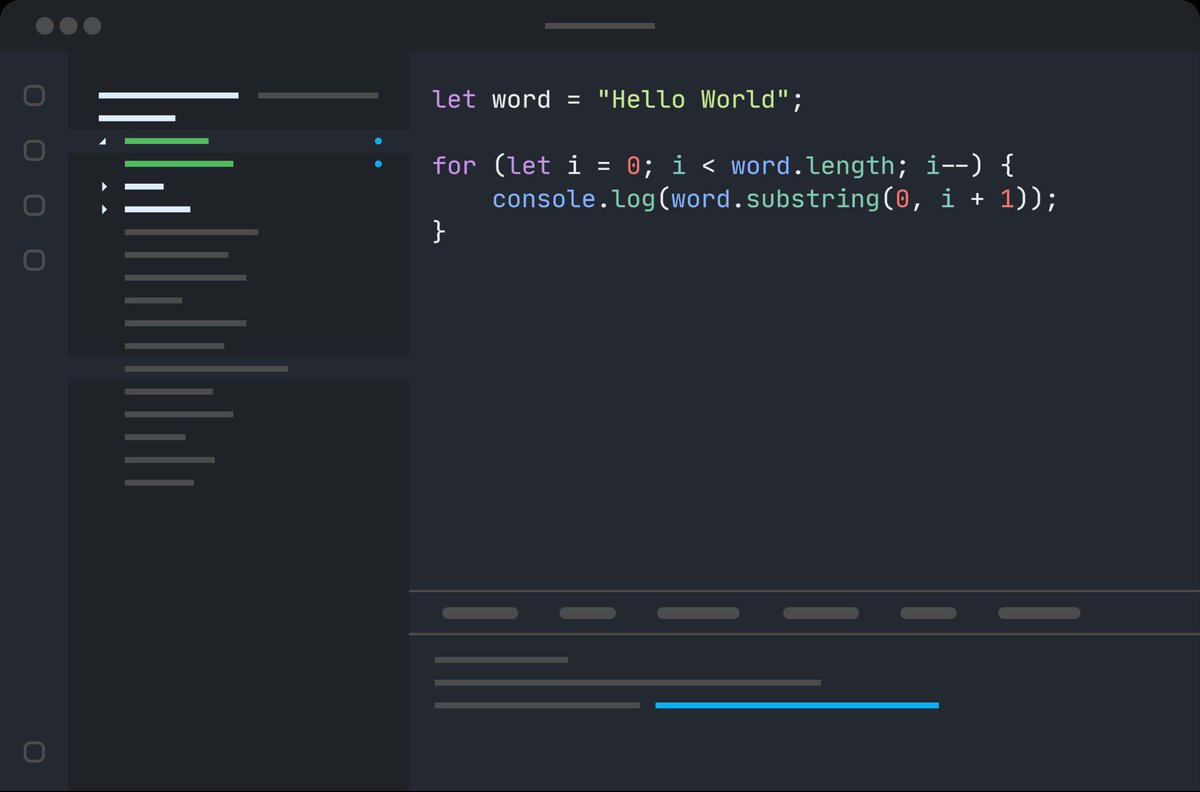Click the blue link bar in bottom panel

point(797,706)
